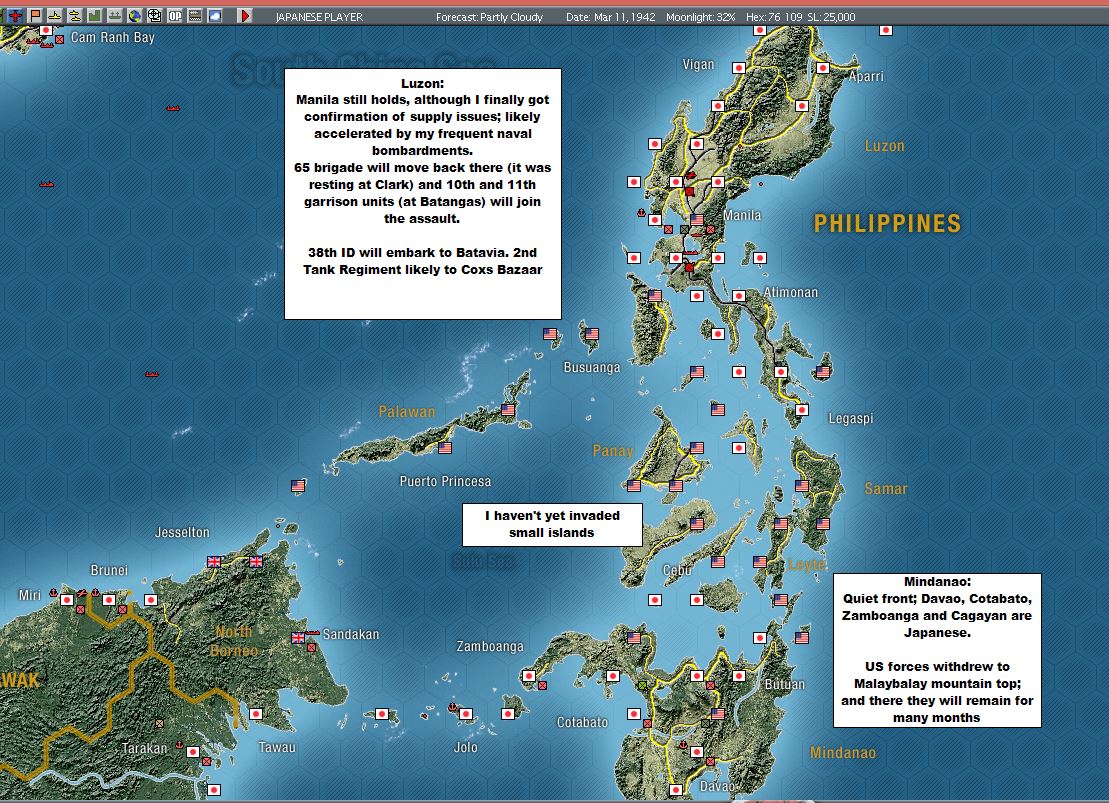This screenshot has width=1109, height=803.
Task: Click the Moonlight: 32% status text
Action: (x=700, y=17)
